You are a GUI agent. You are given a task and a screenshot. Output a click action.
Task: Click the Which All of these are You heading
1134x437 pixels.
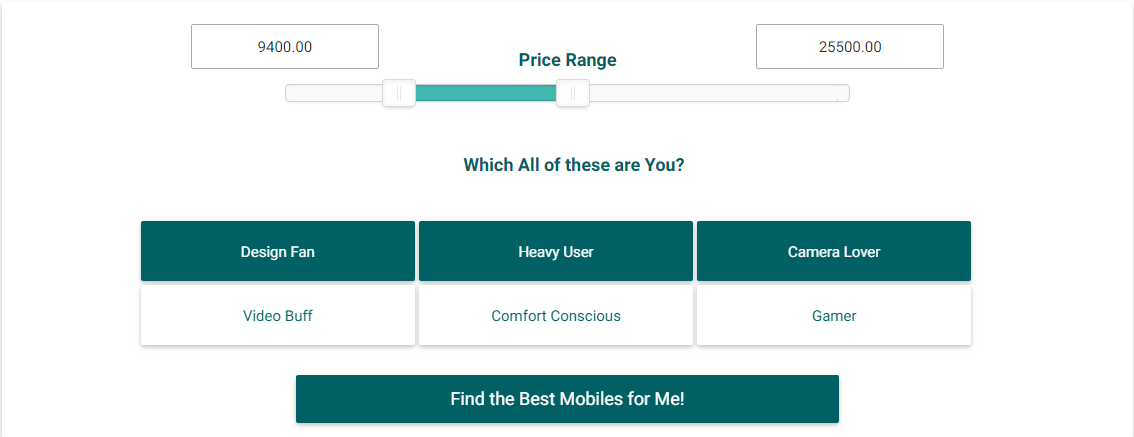[573, 165]
